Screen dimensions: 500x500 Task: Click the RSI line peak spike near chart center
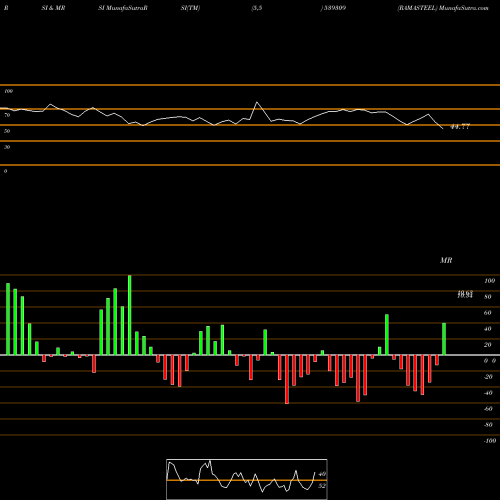click(257, 102)
